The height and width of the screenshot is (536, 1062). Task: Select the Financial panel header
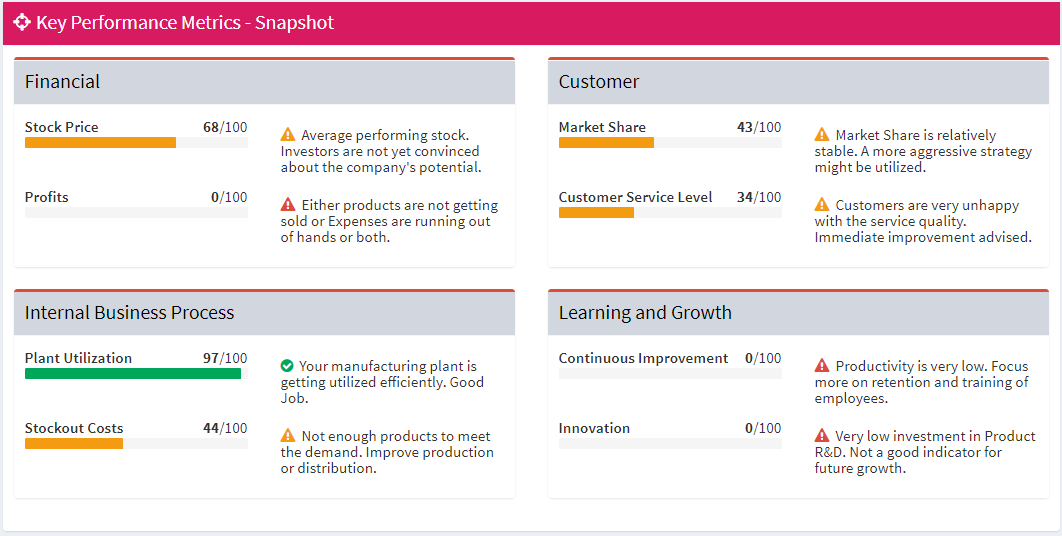pyautogui.click(x=264, y=82)
